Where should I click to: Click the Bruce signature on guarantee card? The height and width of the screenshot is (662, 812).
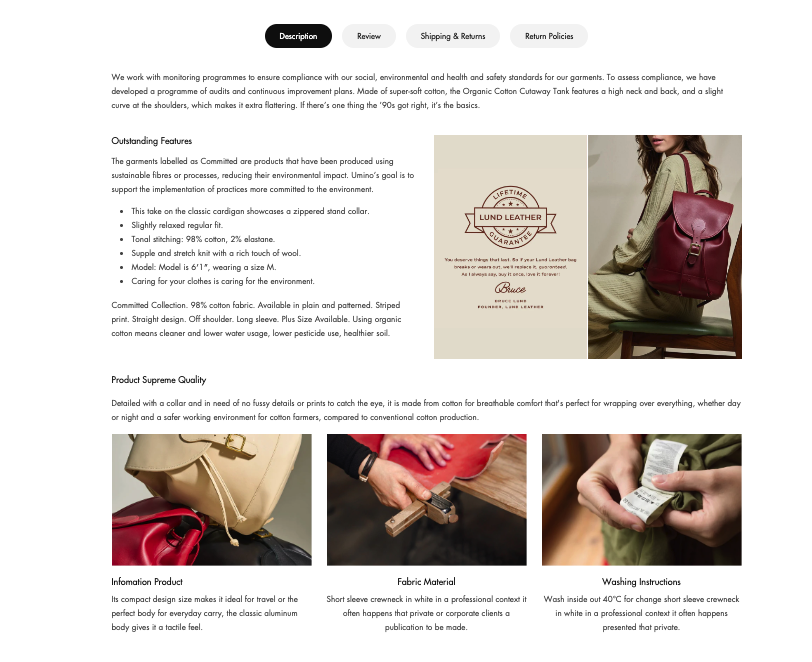(510, 288)
